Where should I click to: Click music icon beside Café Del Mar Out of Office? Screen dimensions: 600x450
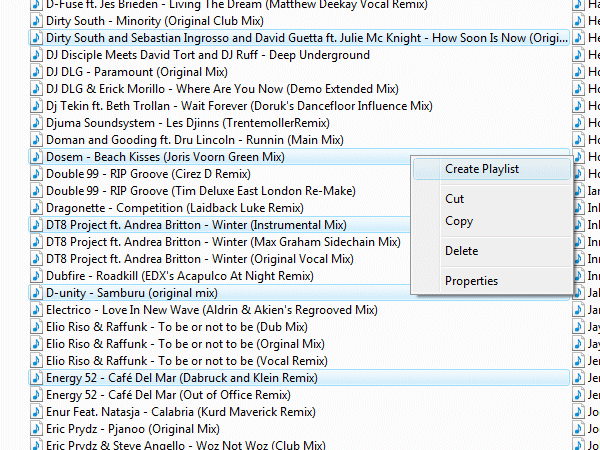36,395
